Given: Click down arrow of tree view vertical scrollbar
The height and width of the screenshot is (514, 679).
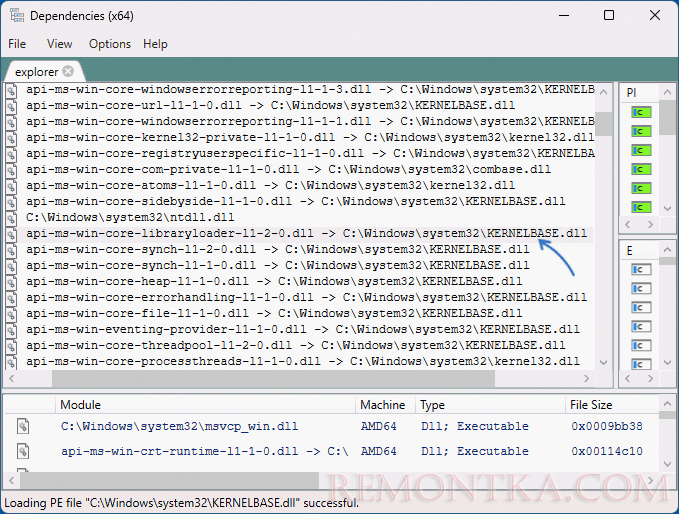Looking at the screenshot, I should (603, 362).
